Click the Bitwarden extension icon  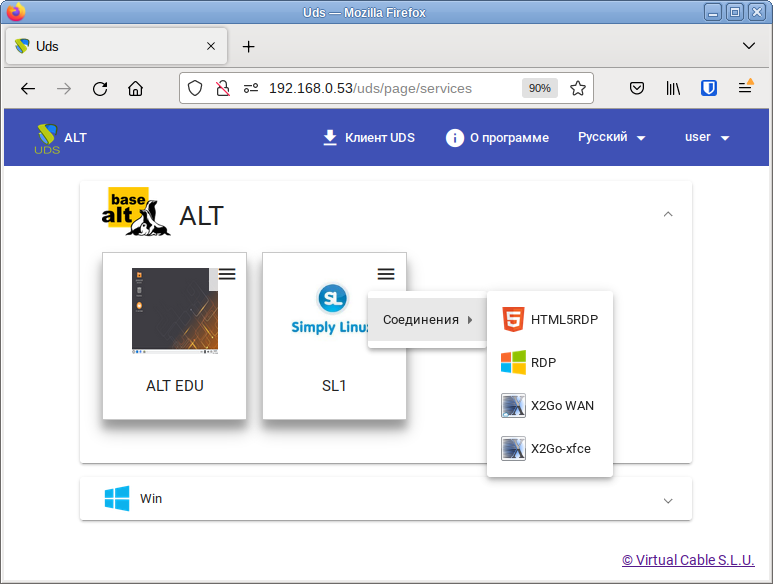(709, 88)
